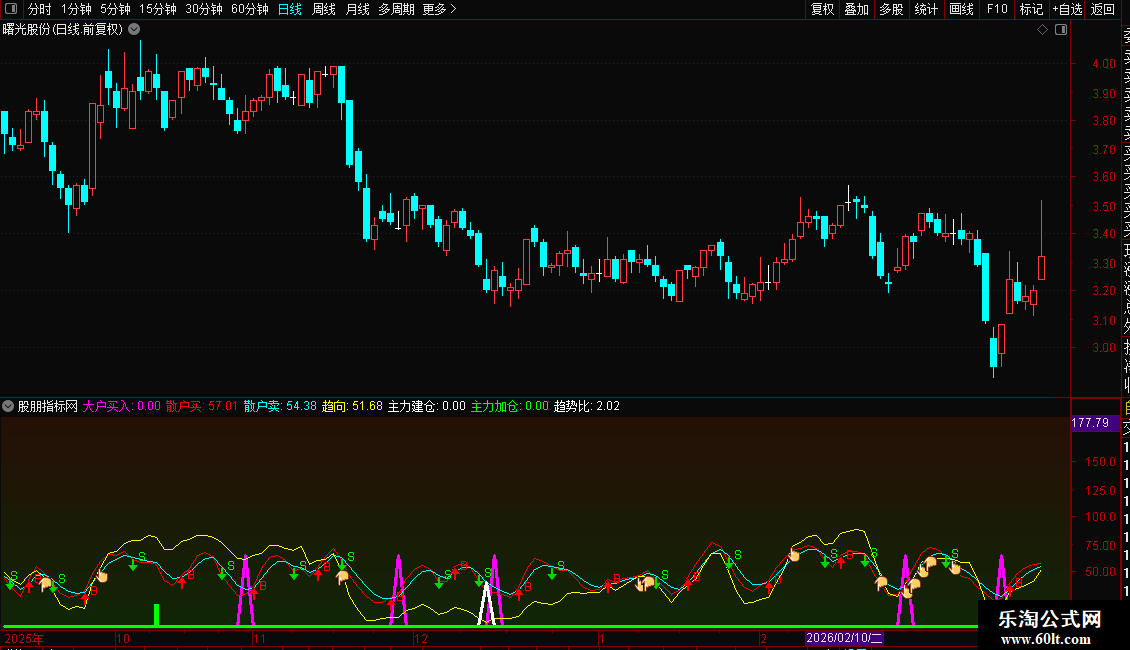Open F10 company information
Image resolution: width=1130 pixels, height=650 pixels.
(x=997, y=9)
